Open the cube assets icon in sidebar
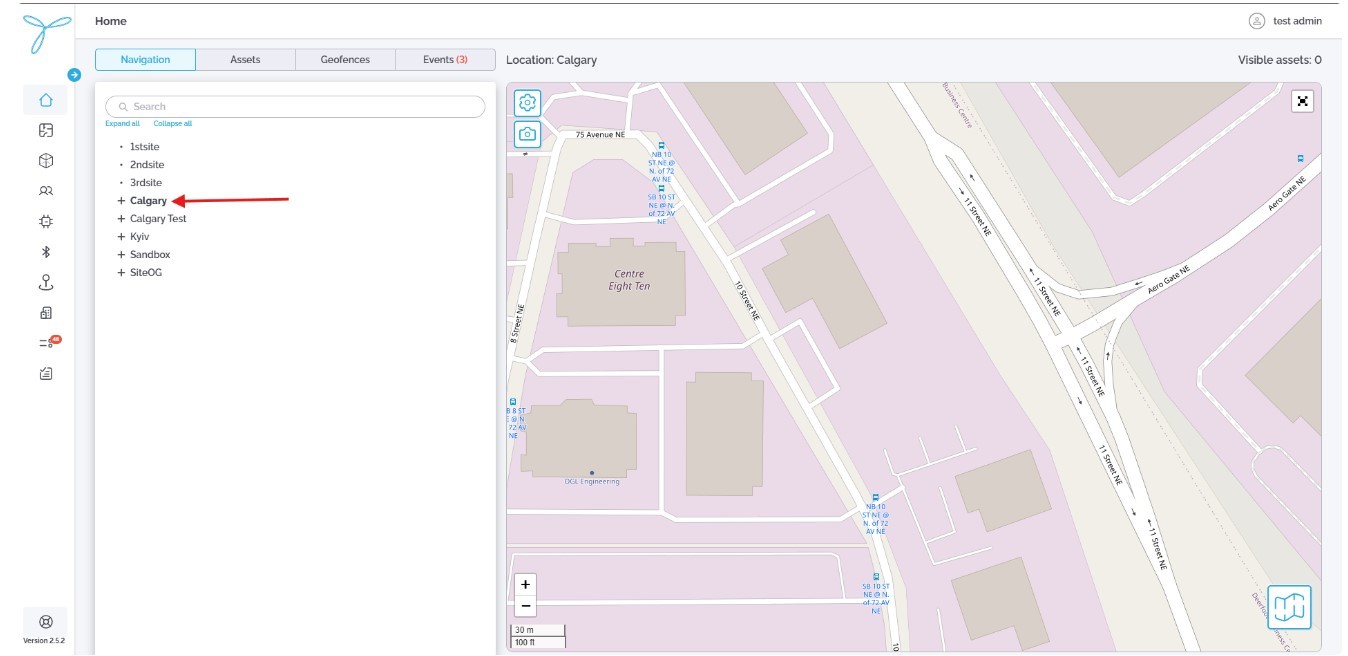Viewport: 1348px width, 656px height. click(45, 161)
